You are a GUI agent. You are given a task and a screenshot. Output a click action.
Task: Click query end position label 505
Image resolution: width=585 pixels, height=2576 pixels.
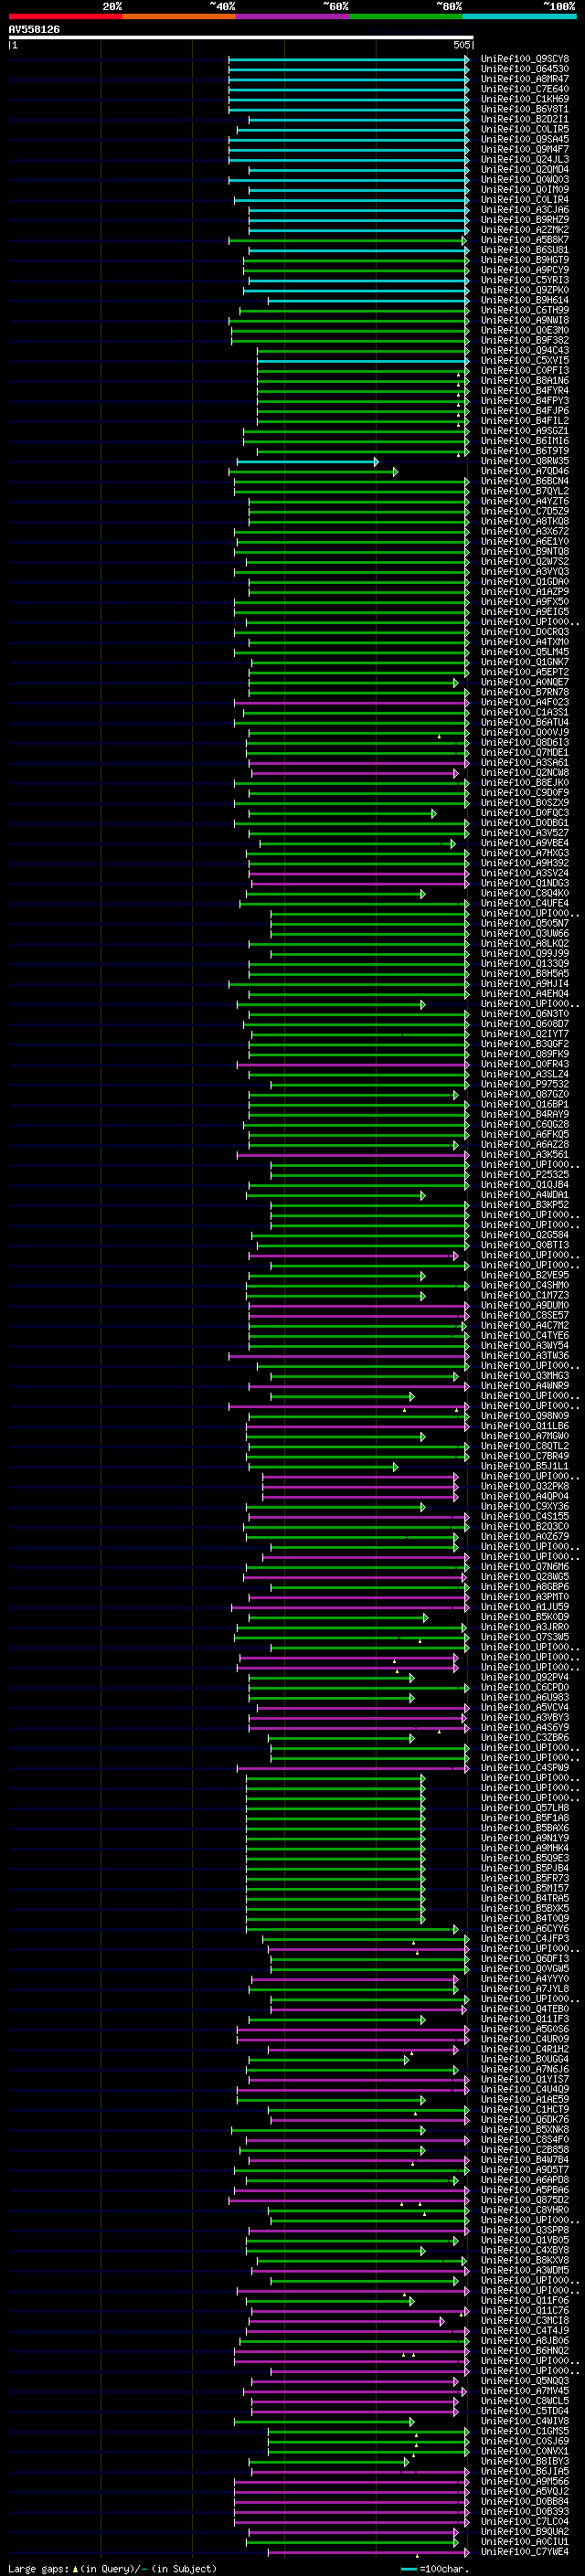461,45
